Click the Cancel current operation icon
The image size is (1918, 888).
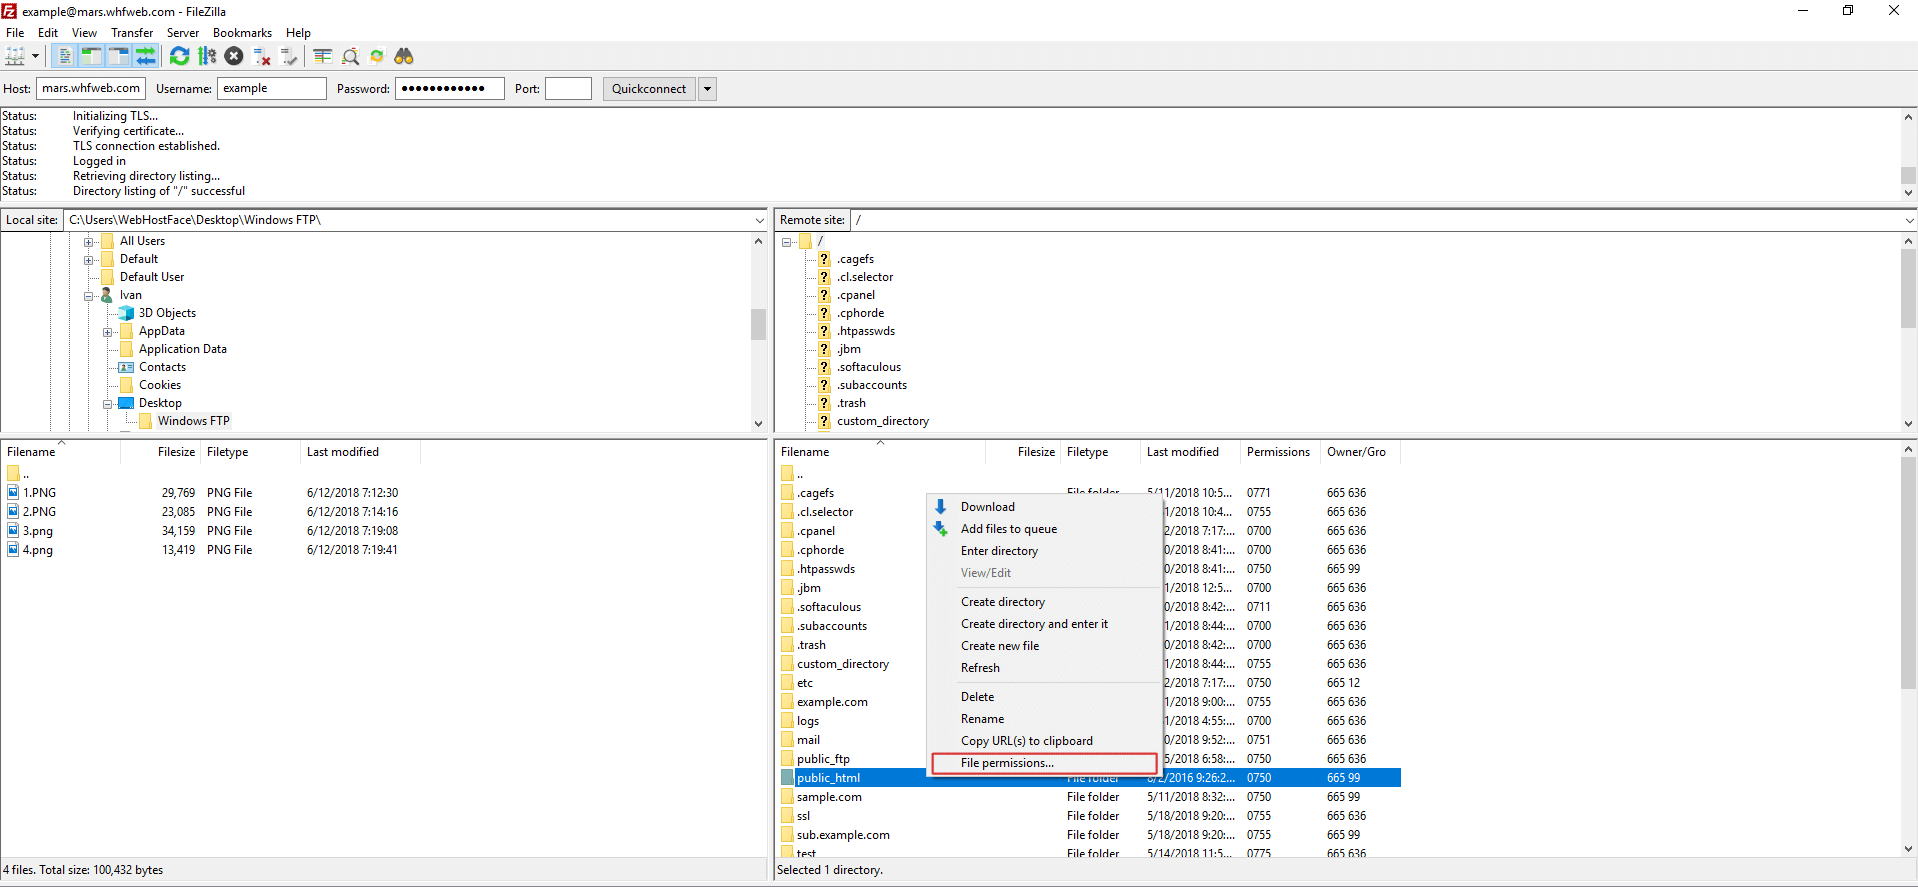click(234, 56)
